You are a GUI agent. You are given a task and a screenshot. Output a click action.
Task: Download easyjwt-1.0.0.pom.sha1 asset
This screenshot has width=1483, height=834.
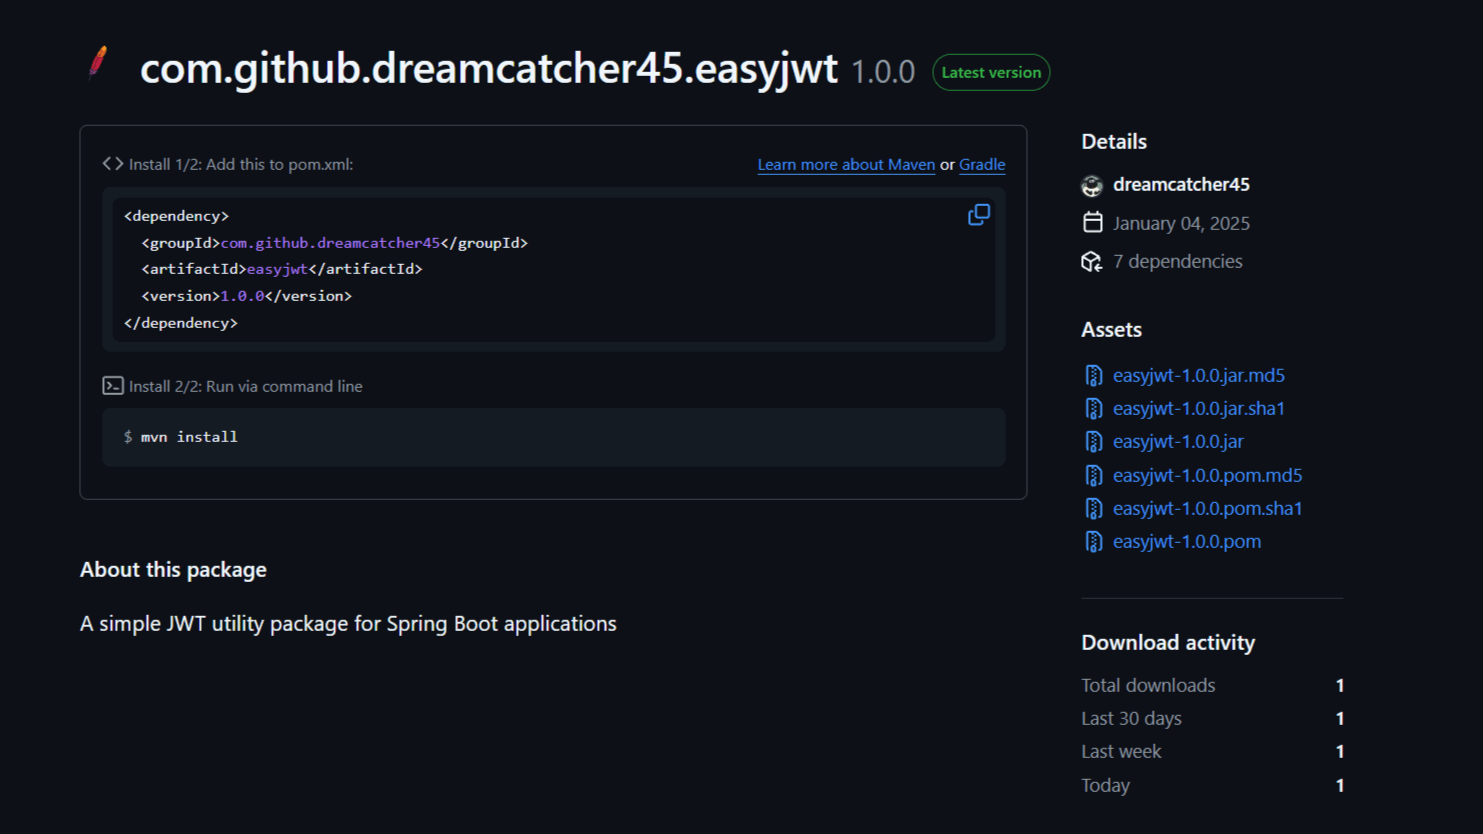(1208, 509)
